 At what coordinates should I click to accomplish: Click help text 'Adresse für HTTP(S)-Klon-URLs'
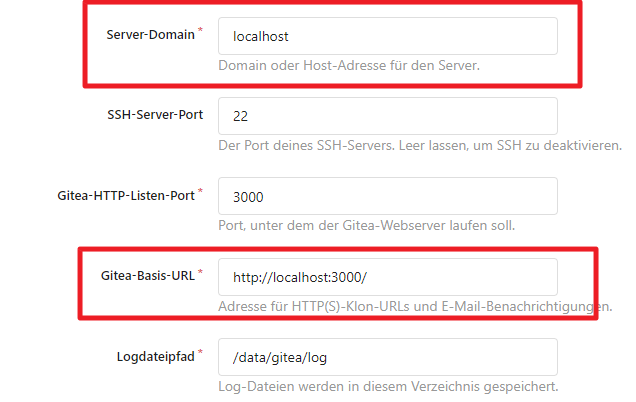pos(314,306)
